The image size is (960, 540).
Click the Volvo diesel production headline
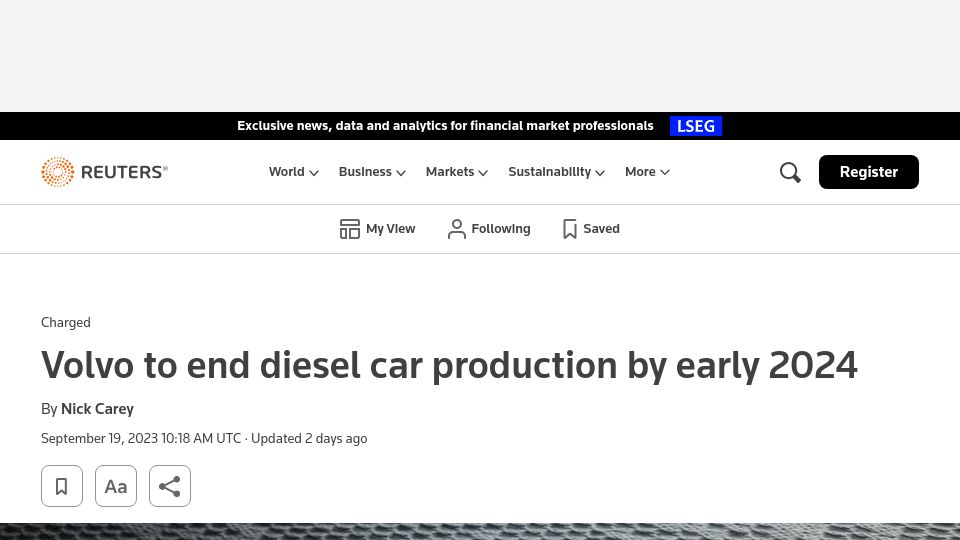click(449, 366)
